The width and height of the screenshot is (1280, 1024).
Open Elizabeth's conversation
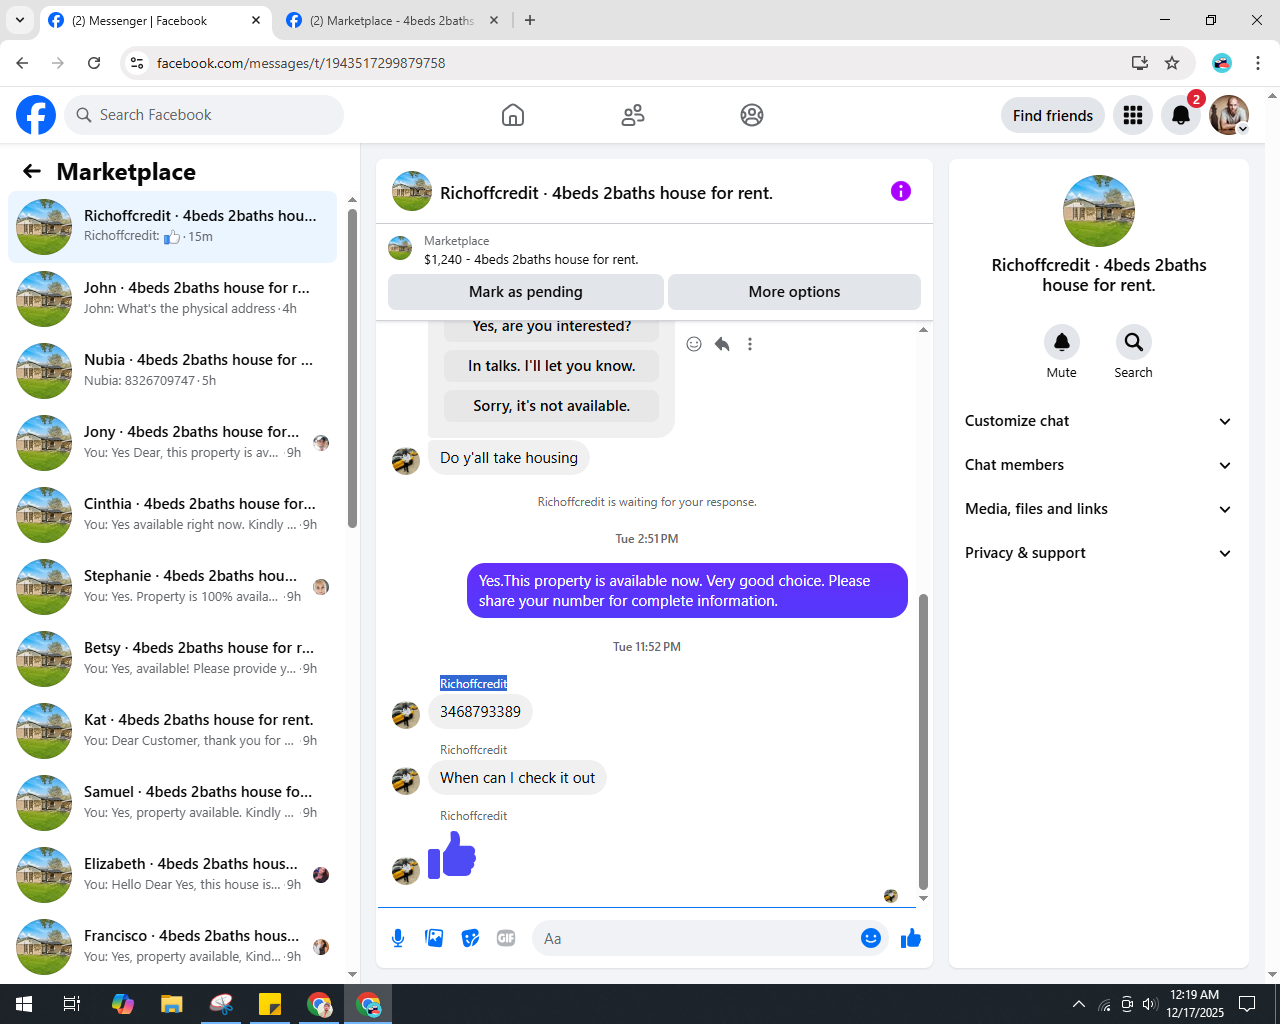tap(172, 875)
